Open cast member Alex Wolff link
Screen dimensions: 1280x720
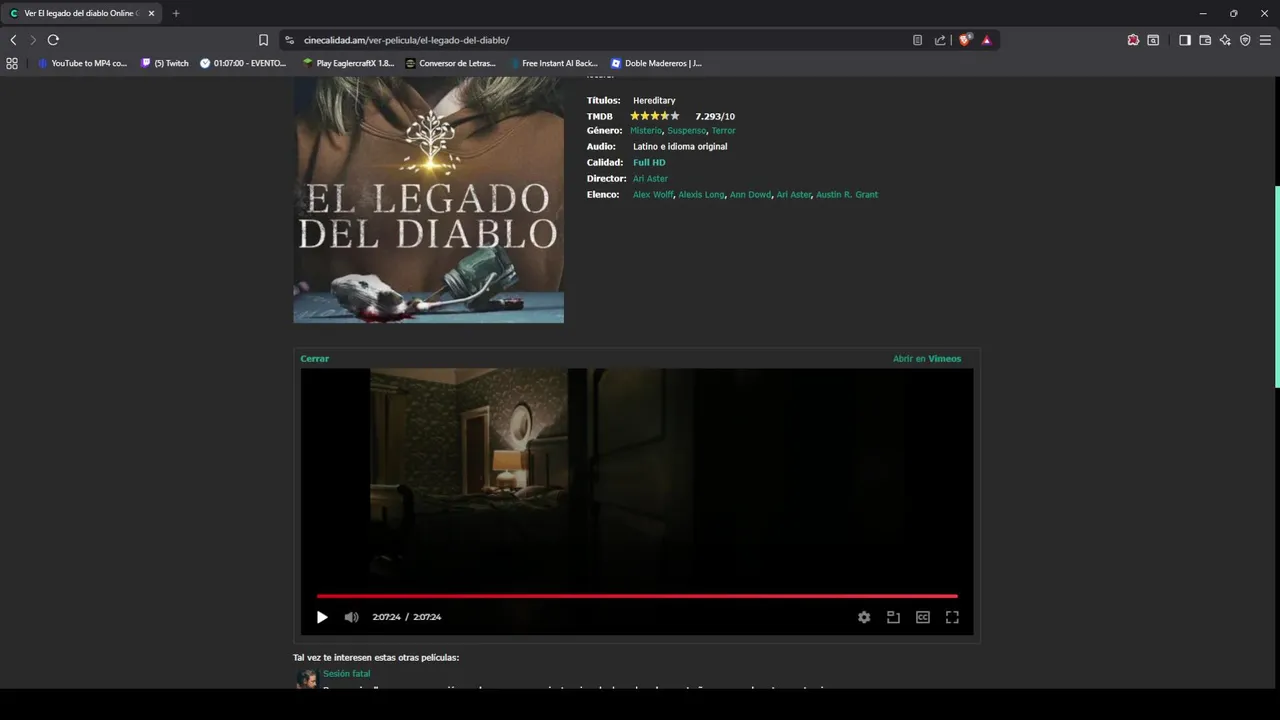653,194
